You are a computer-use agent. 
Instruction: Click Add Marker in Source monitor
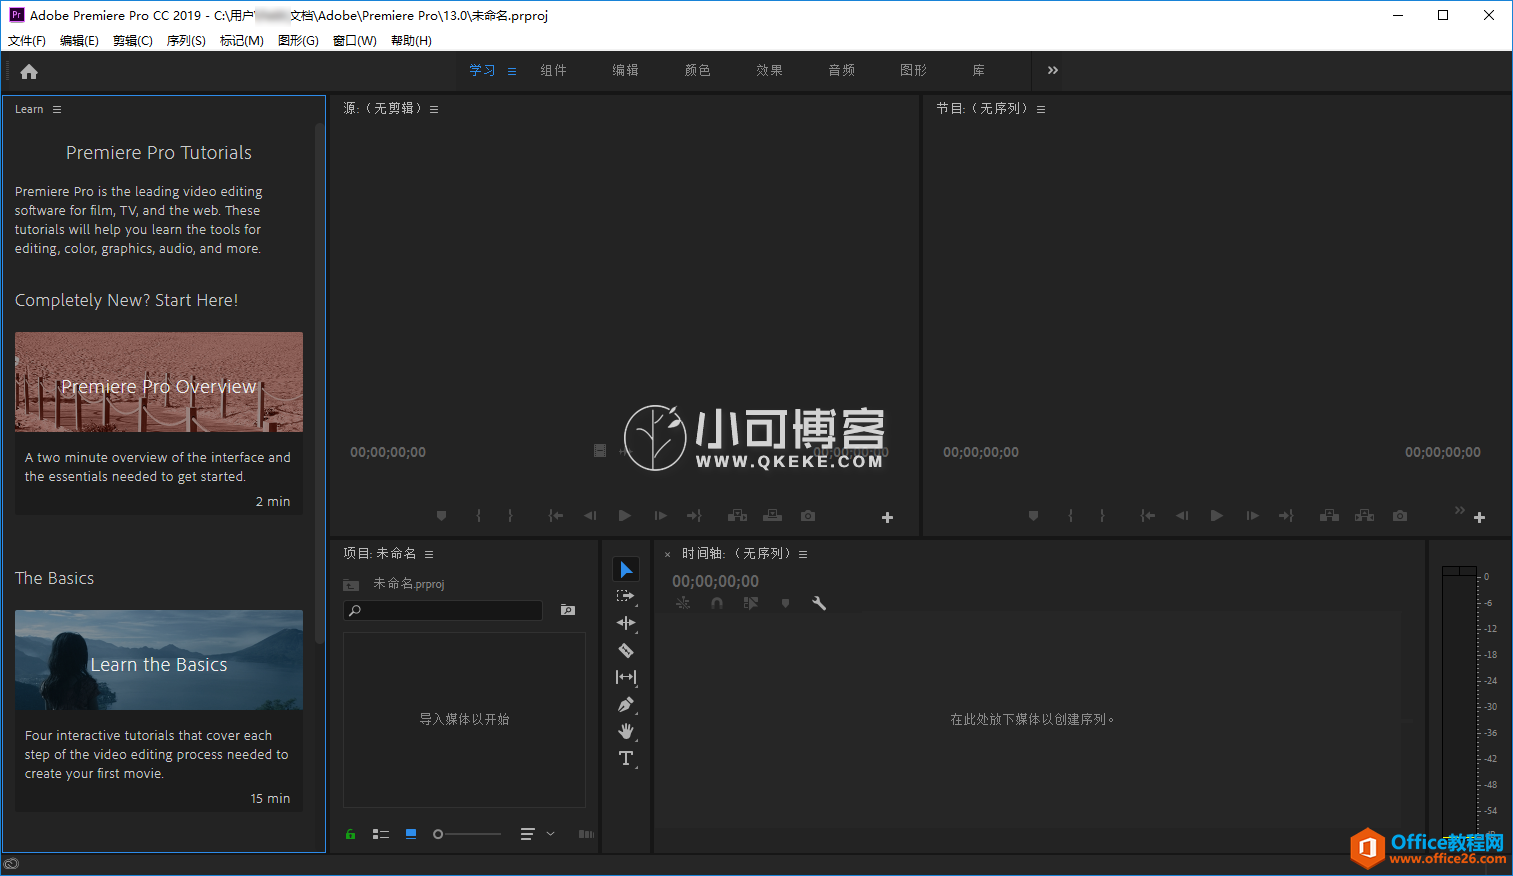pyautogui.click(x=441, y=516)
